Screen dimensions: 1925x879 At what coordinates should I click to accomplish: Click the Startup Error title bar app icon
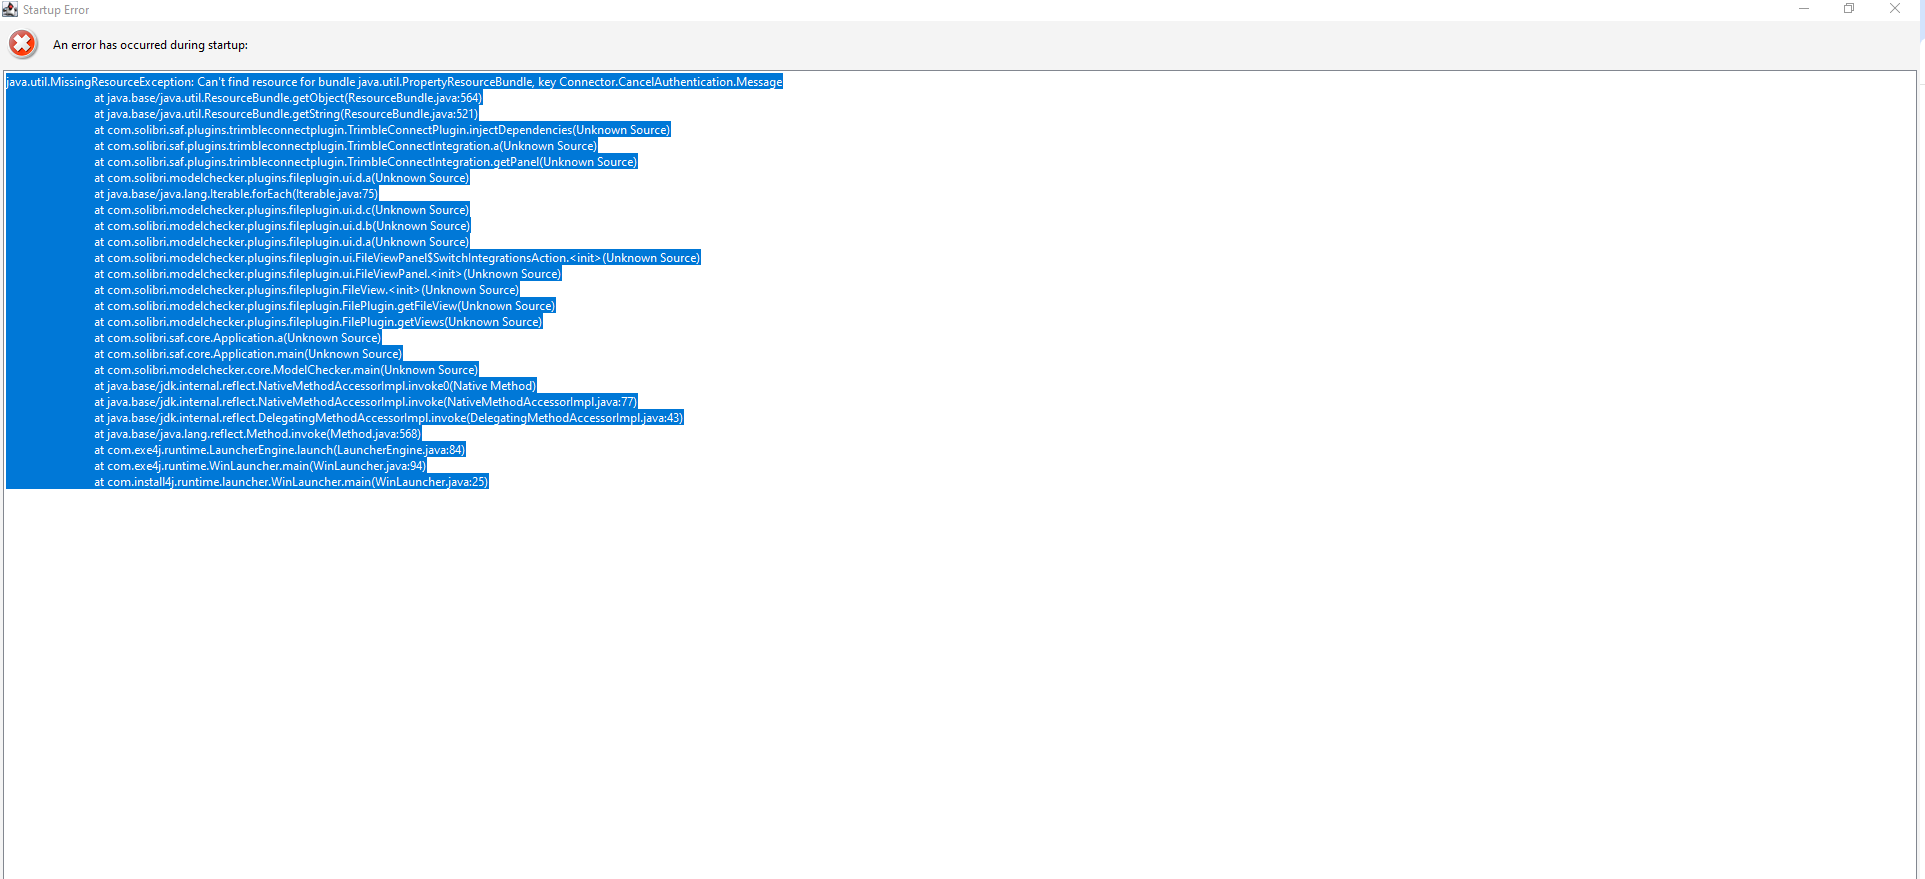pos(10,9)
